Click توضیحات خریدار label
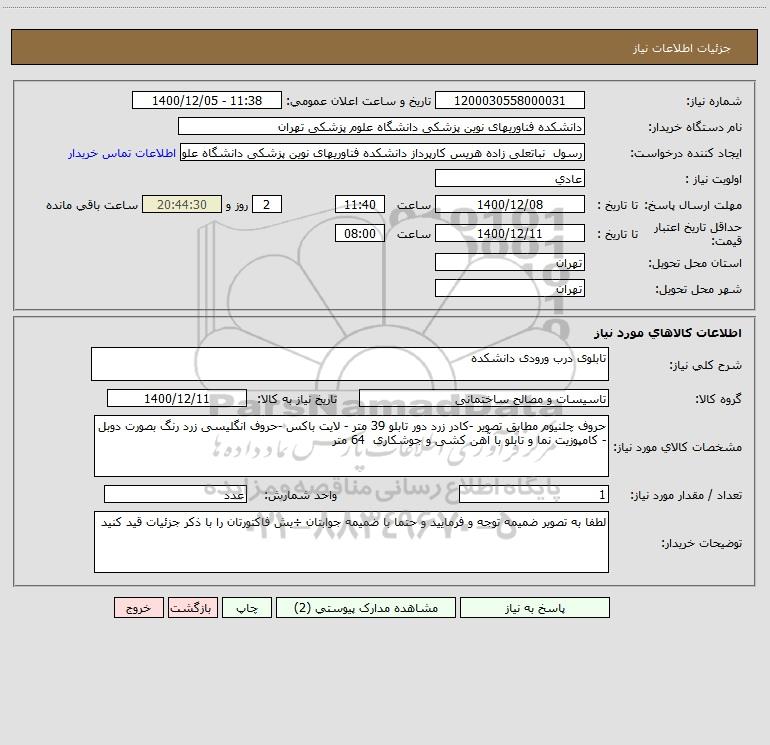 pos(701,543)
